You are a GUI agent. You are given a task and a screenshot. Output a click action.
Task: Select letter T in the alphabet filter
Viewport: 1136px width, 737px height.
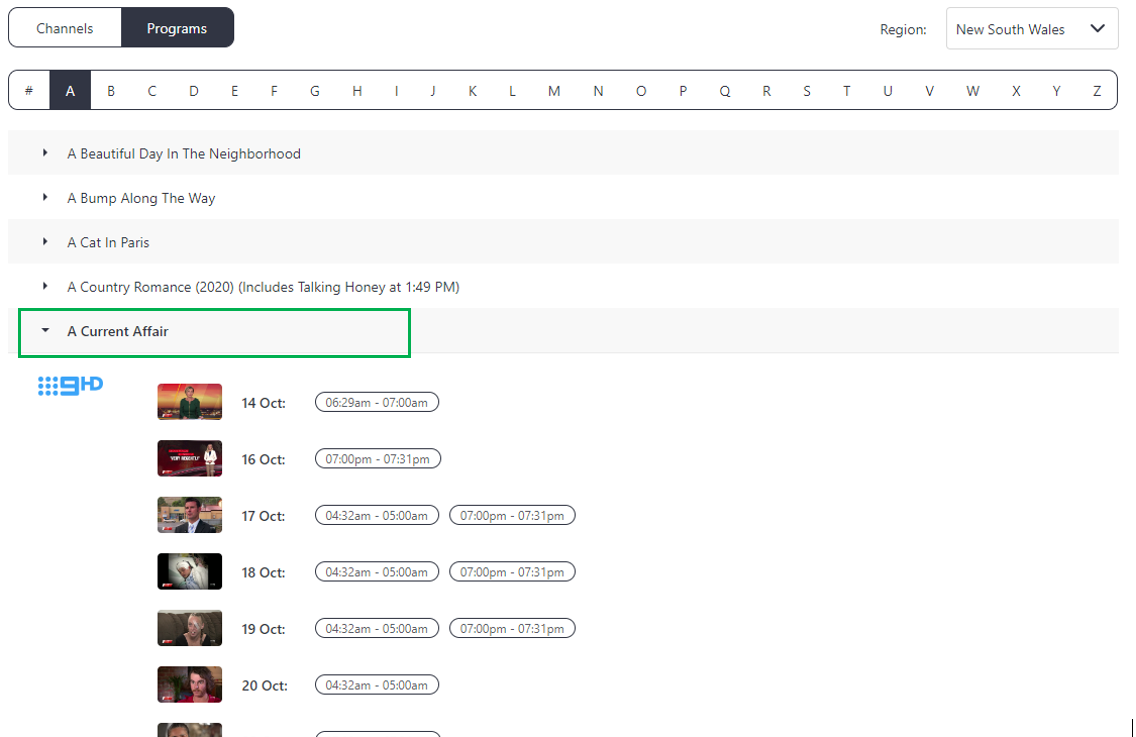(x=846, y=91)
